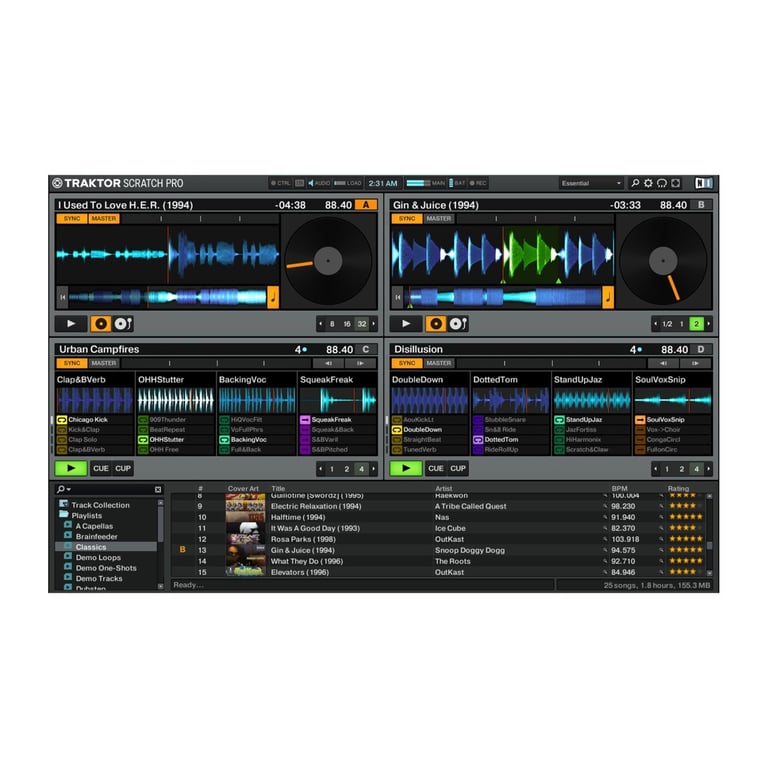Screen dimensions: 768x768
Task: Click the Traktor logo icon in the header
Action: click(x=57, y=183)
